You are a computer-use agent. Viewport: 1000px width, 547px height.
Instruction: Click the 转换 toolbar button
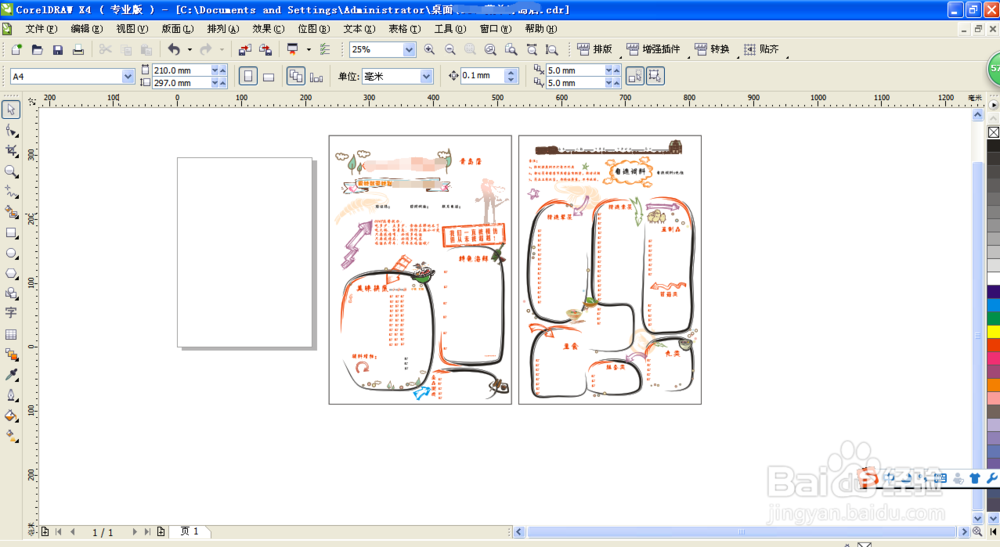point(712,49)
